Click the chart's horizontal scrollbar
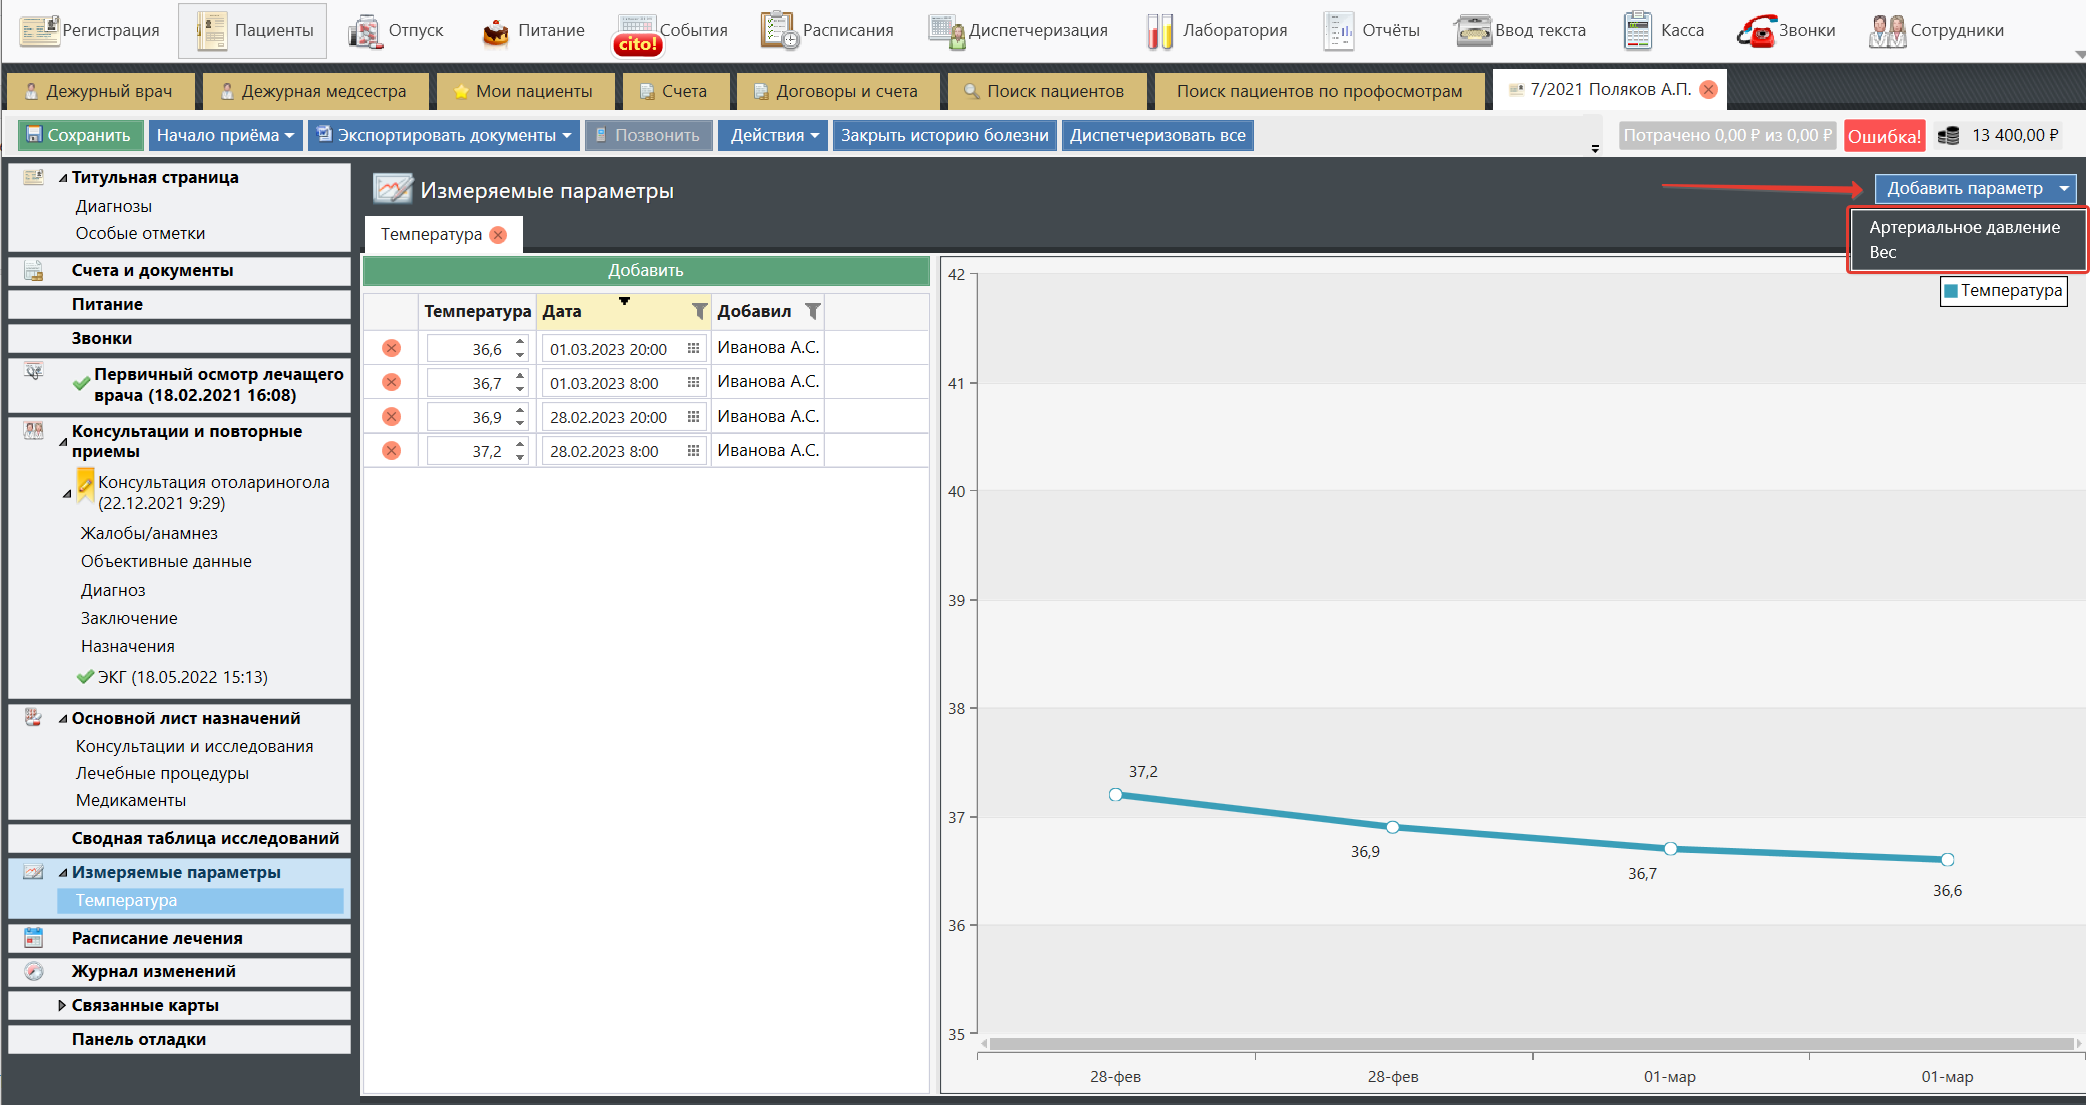The height and width of the screenshot is (1105, 2090). [1530, 1043]
